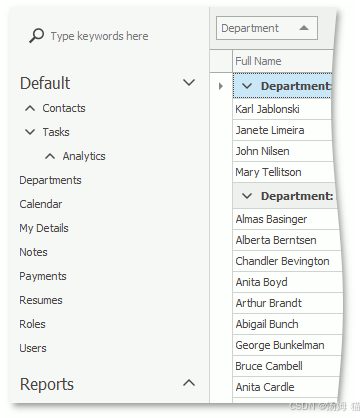Select the John Nilsen row

283,151
